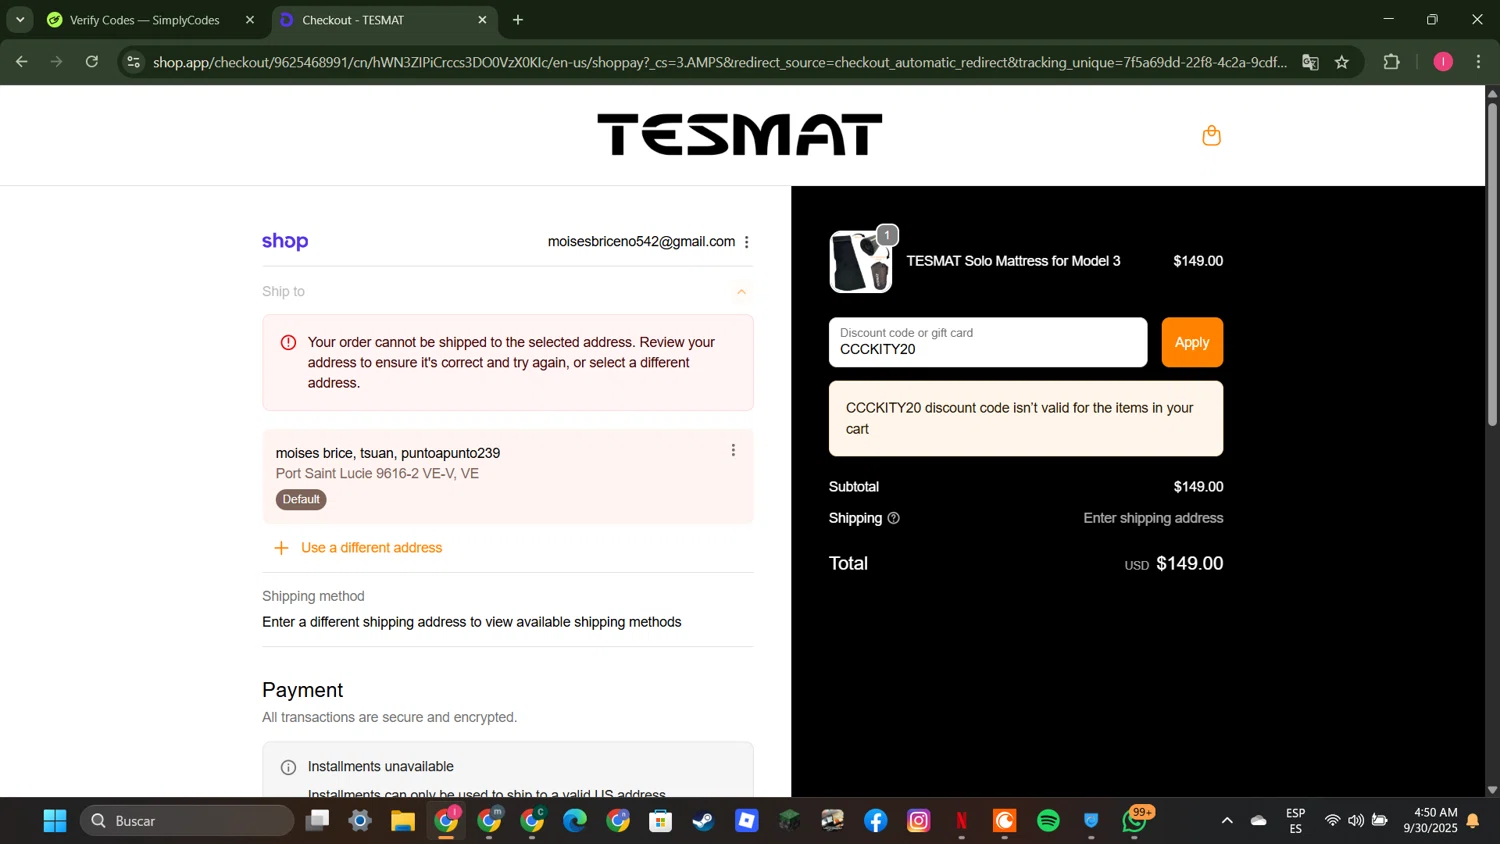Show hidden system tray icons
1500x844 pixels.
click(1227, 821)
